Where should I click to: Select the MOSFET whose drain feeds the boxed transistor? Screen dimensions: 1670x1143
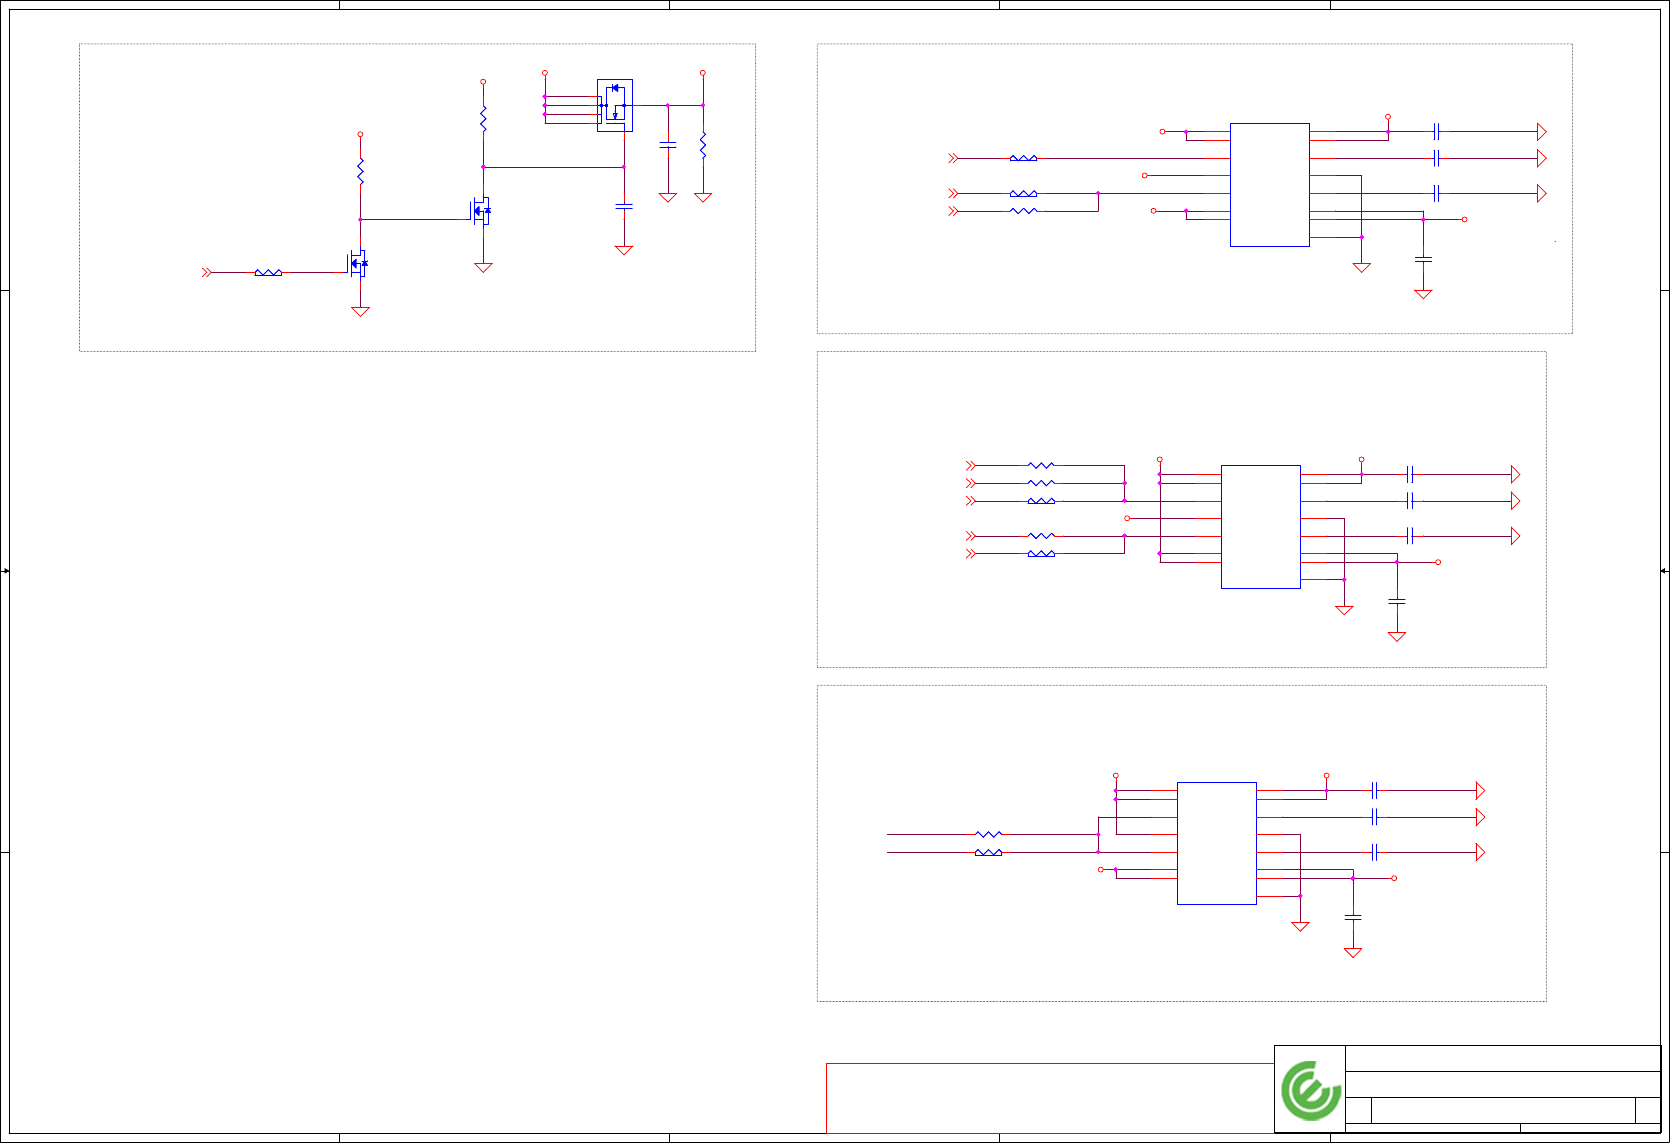point(481,211)
